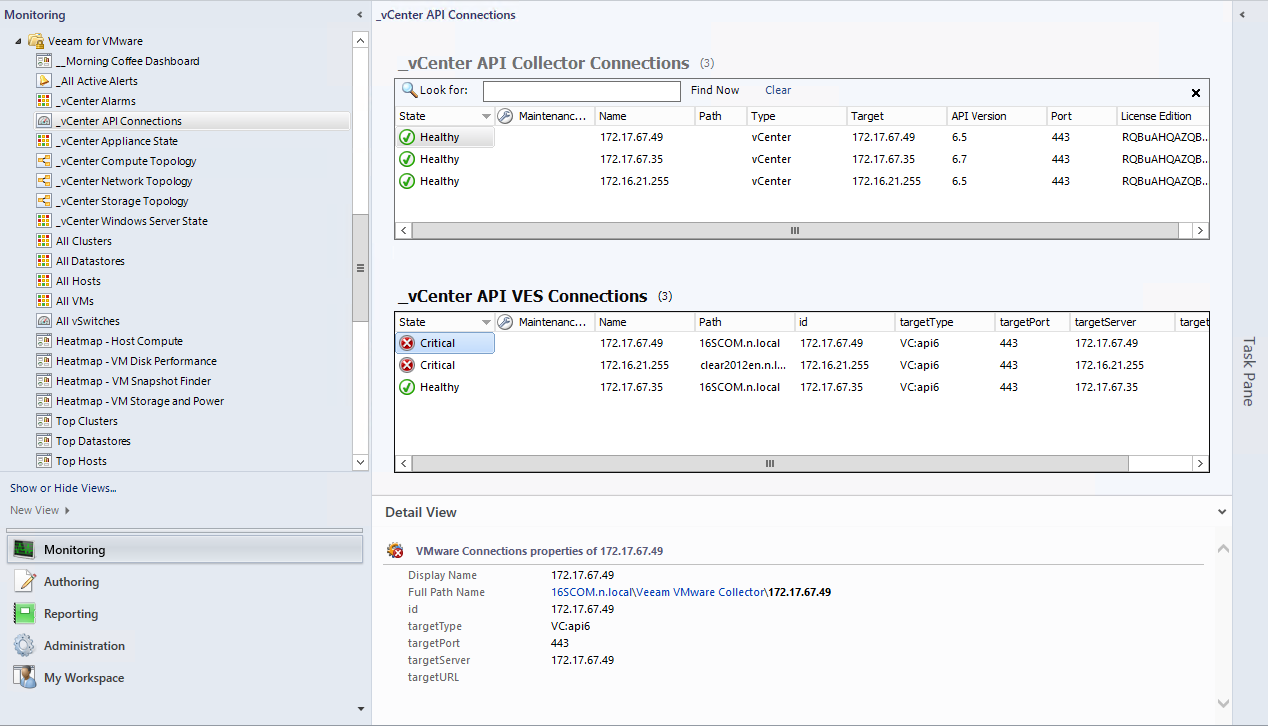Click Critical state icon for 172.16.21.255
1268x726 pixels.
pos(407,365)
